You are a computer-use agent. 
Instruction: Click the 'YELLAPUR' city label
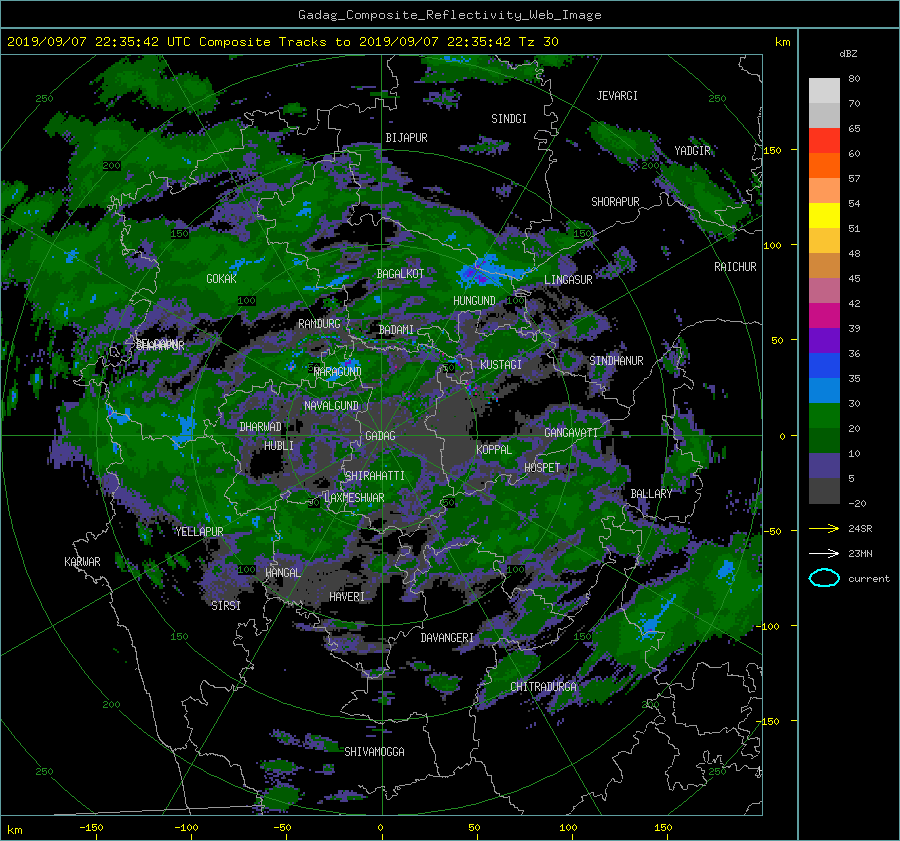tap(199, 532)
